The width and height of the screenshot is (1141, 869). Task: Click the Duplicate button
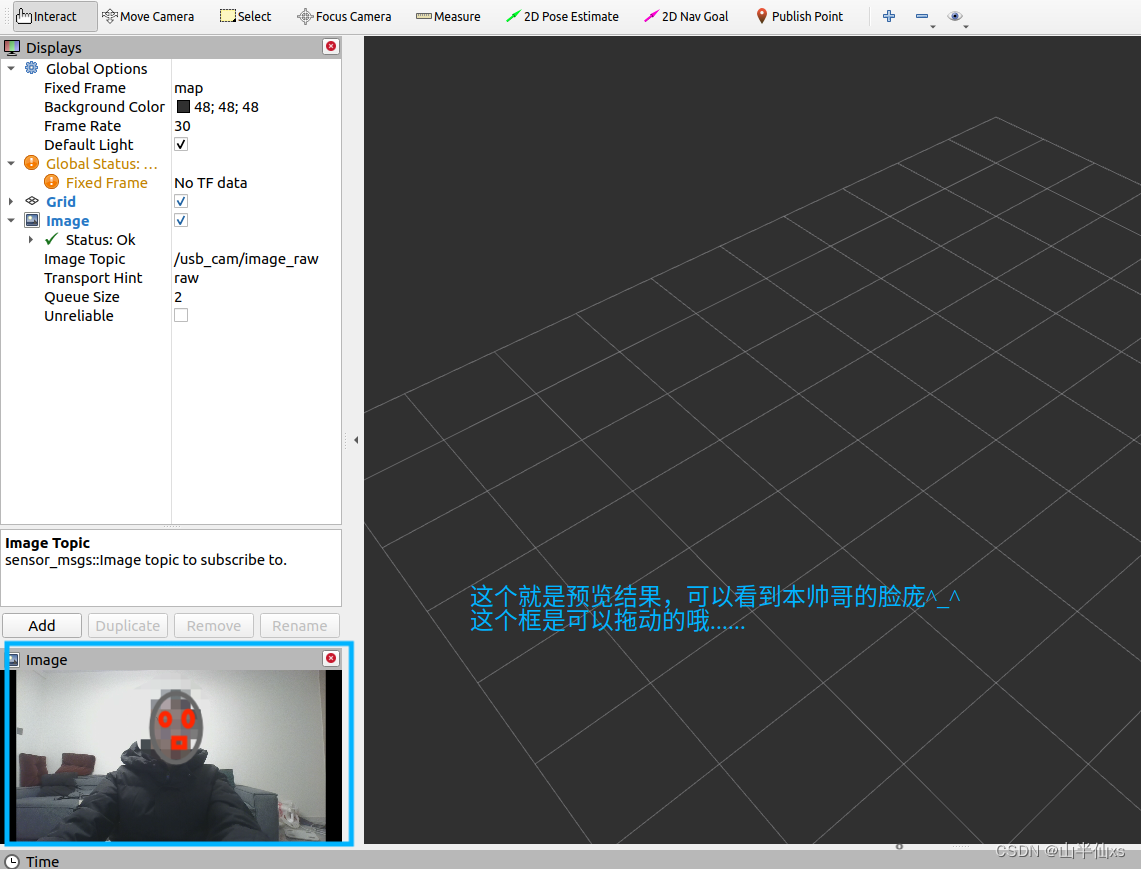[x=128, y=625]
